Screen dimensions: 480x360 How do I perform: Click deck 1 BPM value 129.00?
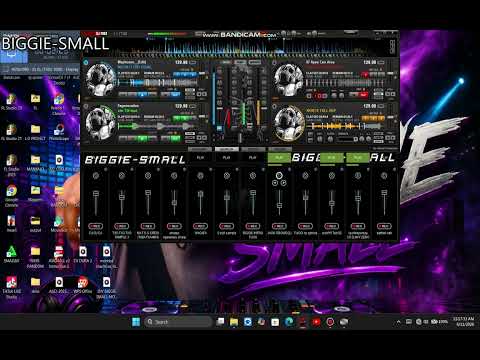tap(182, 62)
